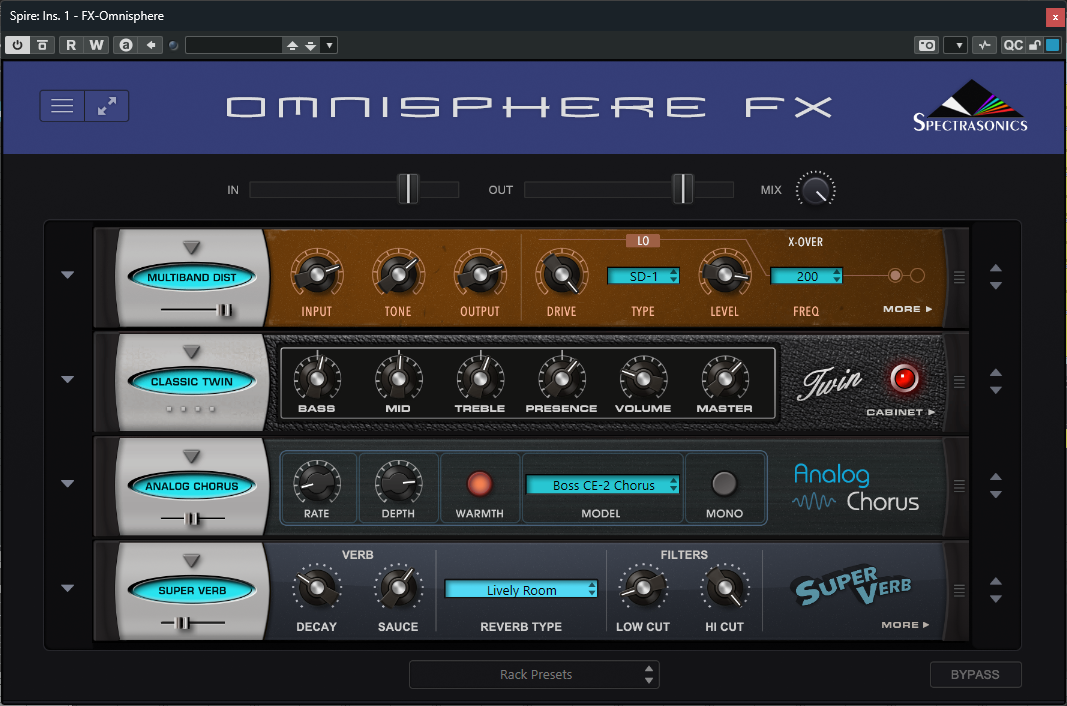Click the hamburger menu icon in header
The image size is (1067, 706).
click(62, 106)
